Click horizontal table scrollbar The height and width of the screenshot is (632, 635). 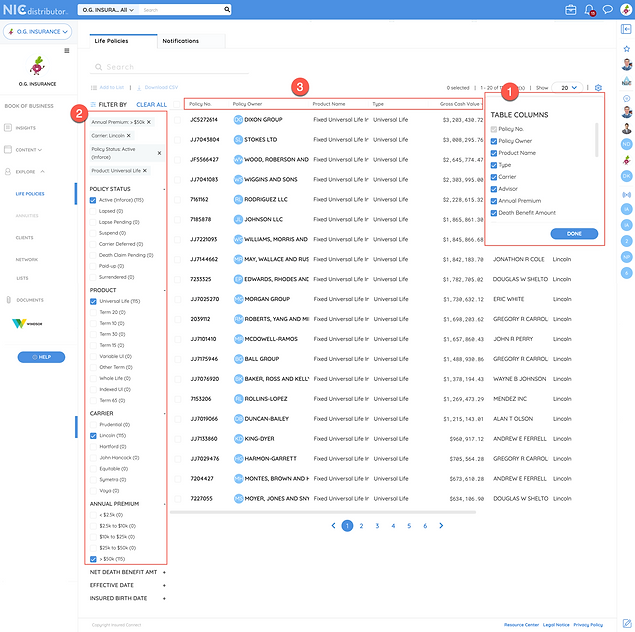point(323,512)
